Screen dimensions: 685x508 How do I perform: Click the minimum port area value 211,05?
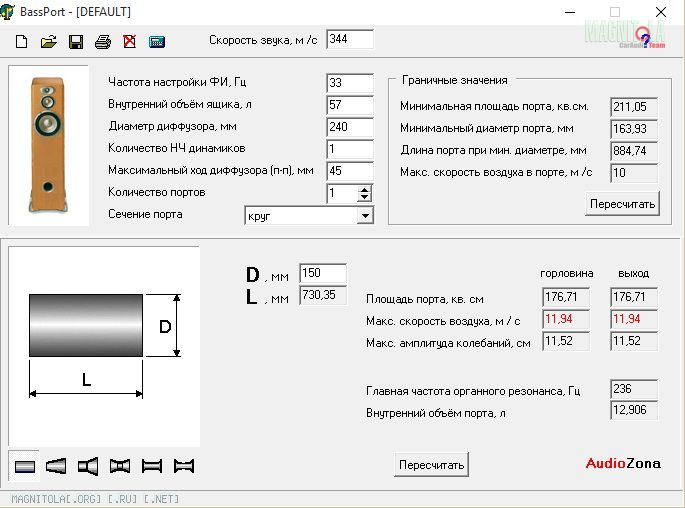(x=634, y=107)
